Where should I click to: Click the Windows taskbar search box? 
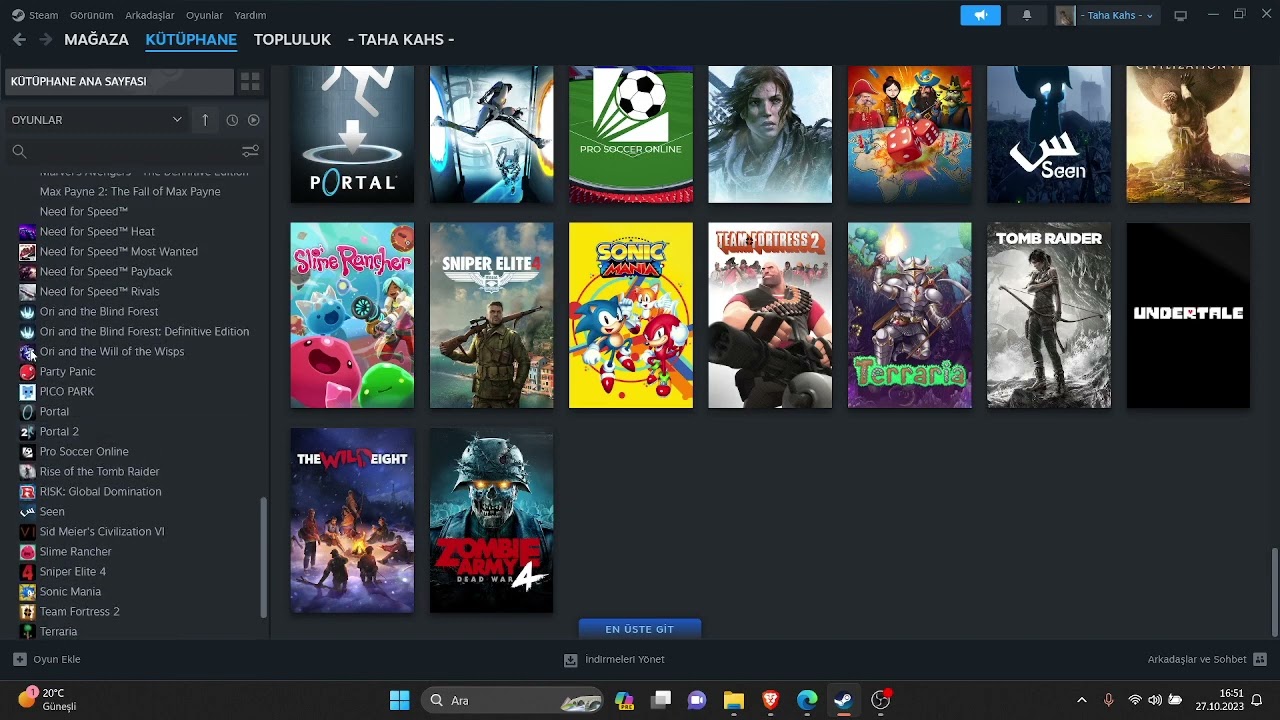[x=512, y=700]
